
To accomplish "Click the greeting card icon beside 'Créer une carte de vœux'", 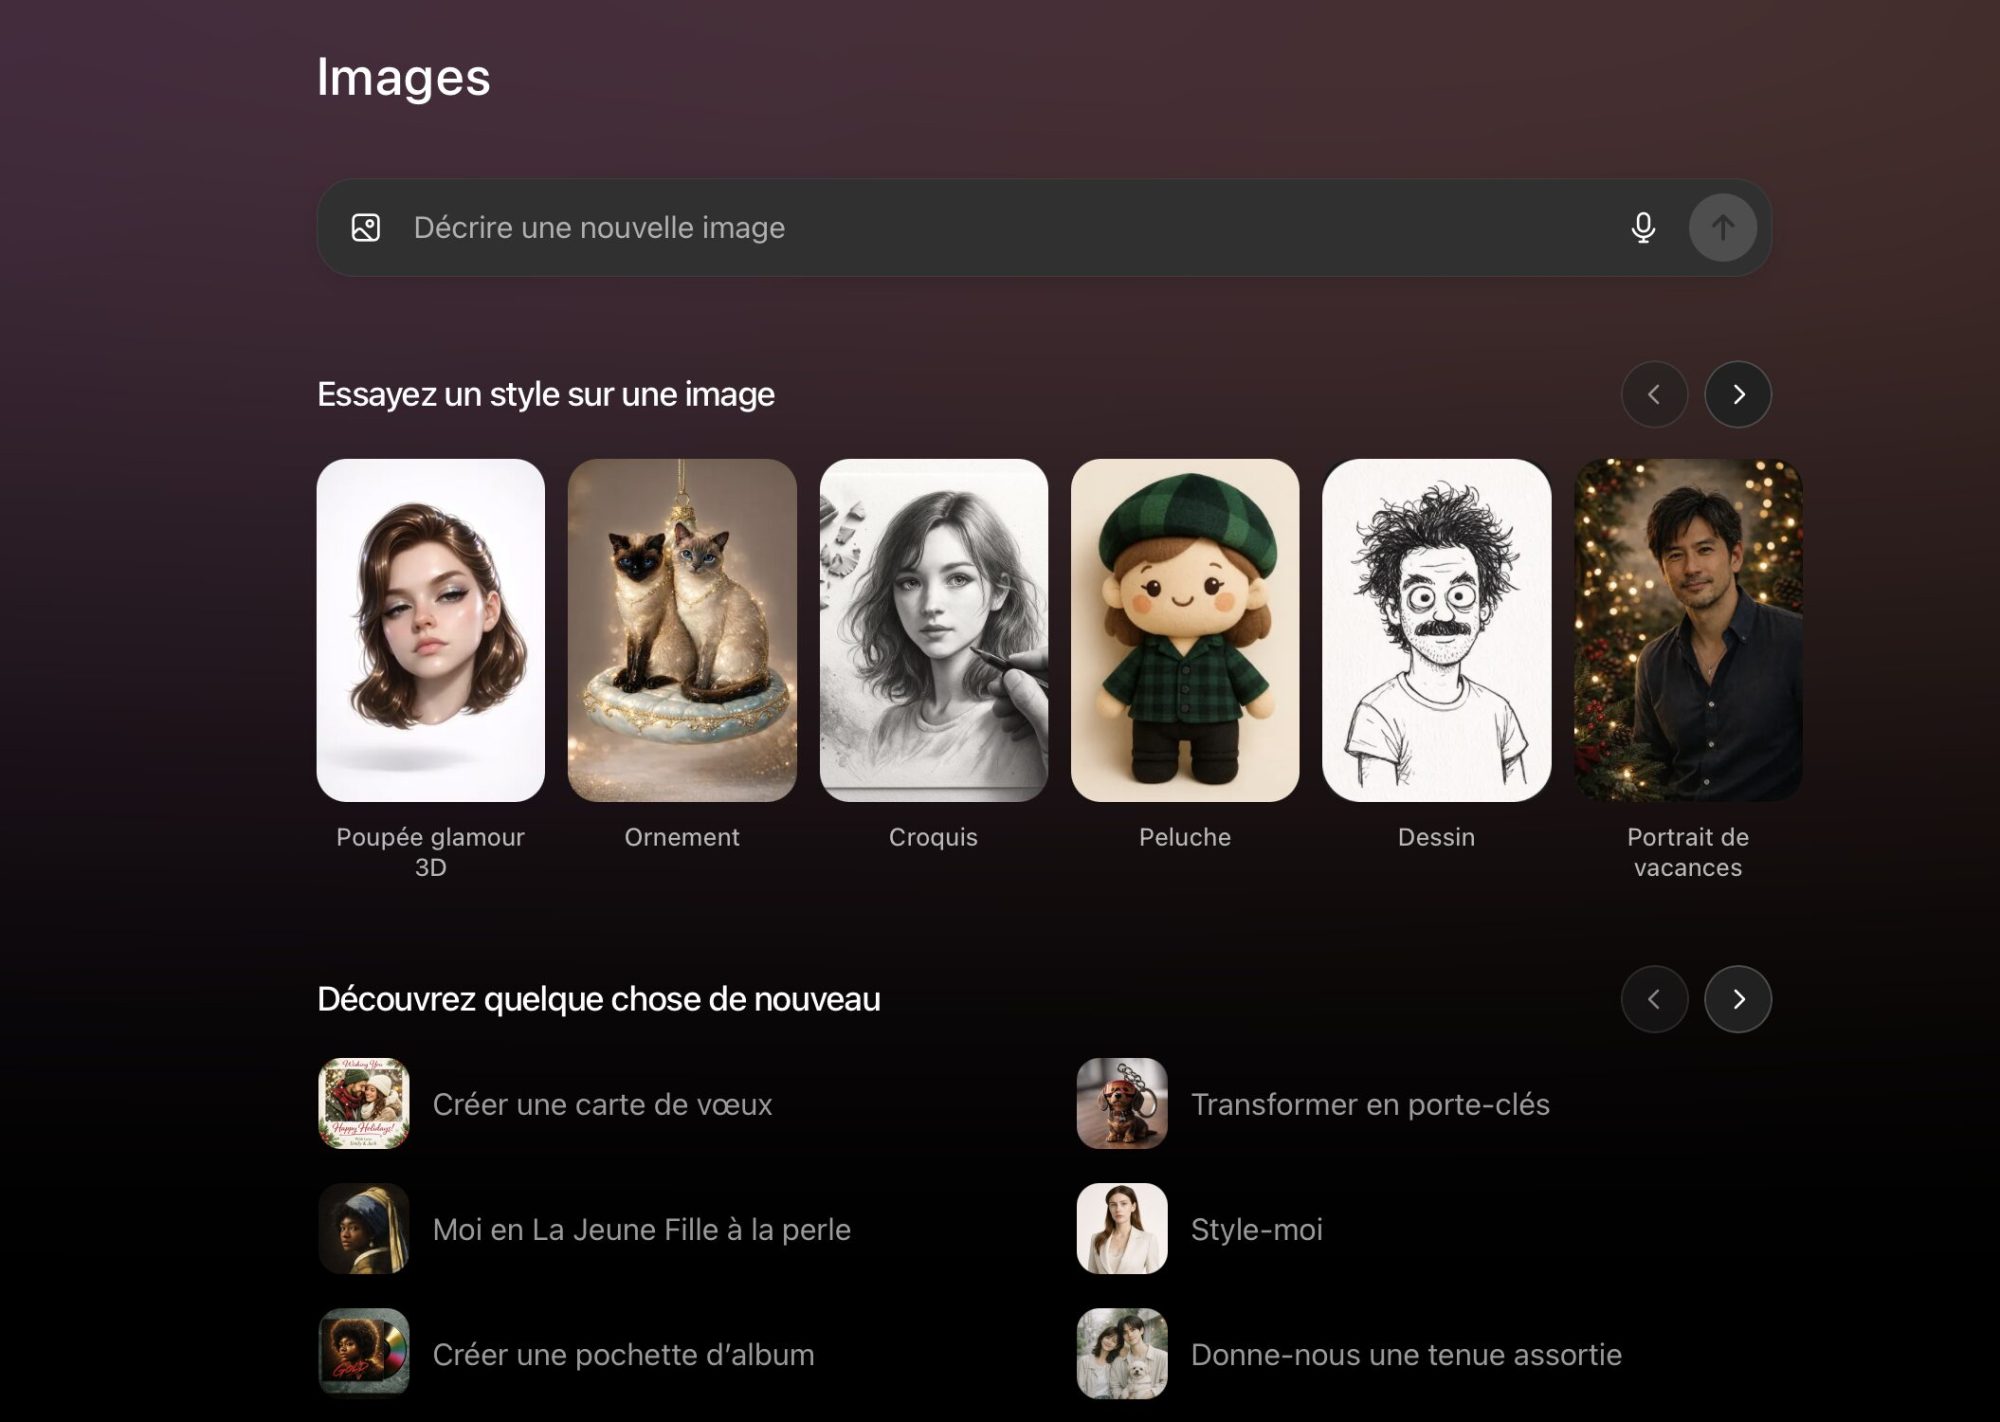I will tap(364, 1104).
